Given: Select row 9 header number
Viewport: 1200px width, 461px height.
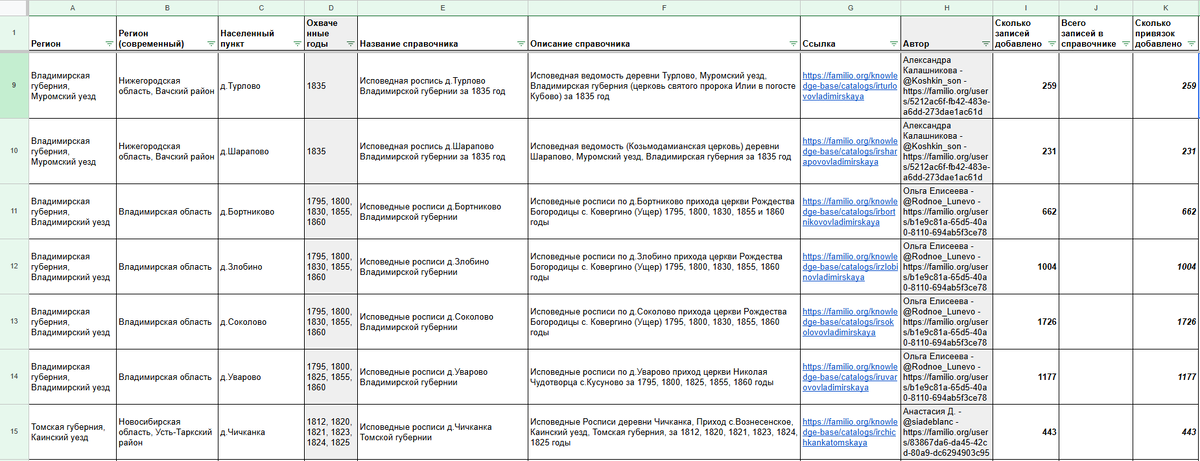Looking at the screenshot, I should [13, 86].
